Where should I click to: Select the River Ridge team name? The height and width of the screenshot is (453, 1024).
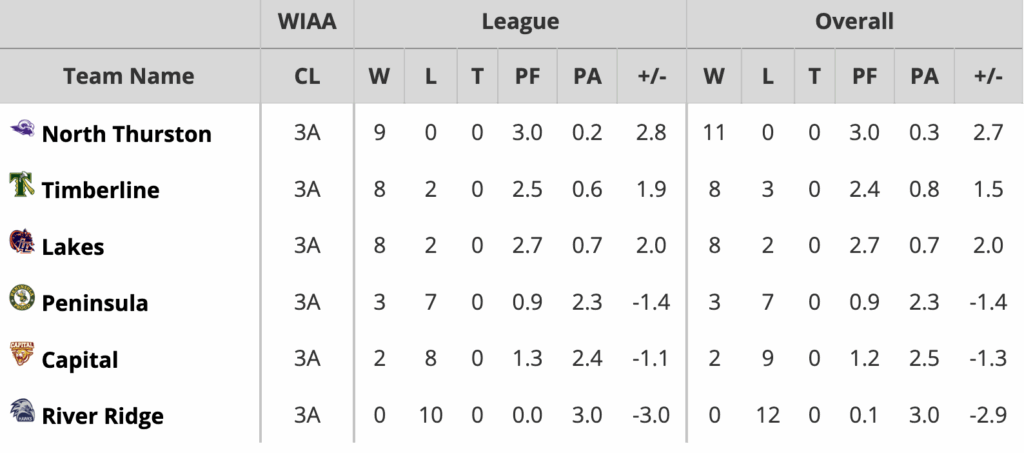pyautogui.click(x=103, y=415)
